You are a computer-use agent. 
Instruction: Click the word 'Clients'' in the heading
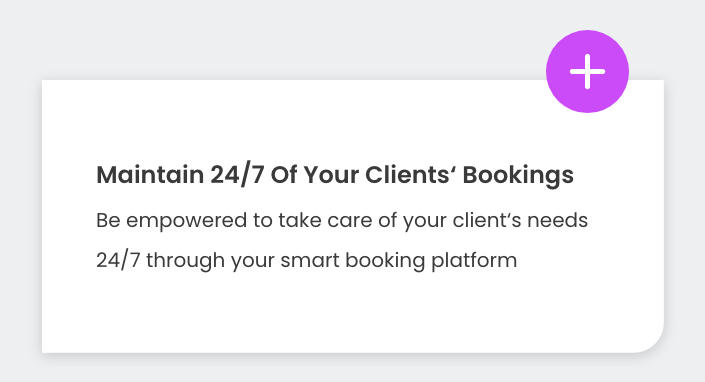tap(411, 174)
